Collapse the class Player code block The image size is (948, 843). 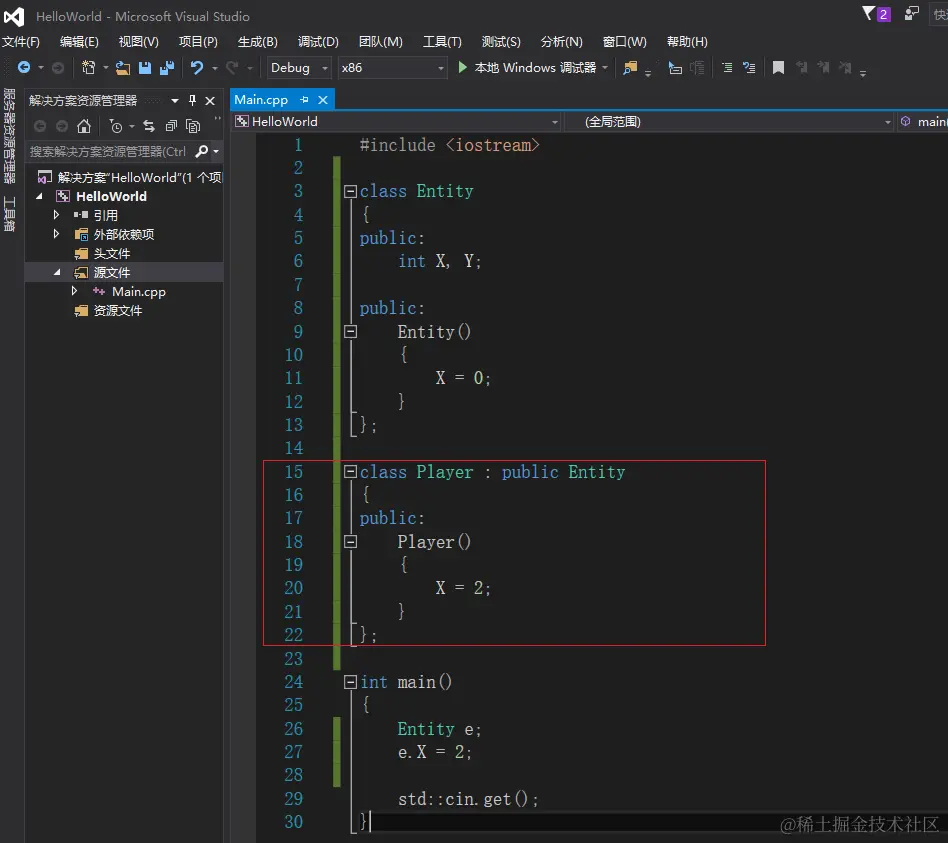(x=350, y=472)
